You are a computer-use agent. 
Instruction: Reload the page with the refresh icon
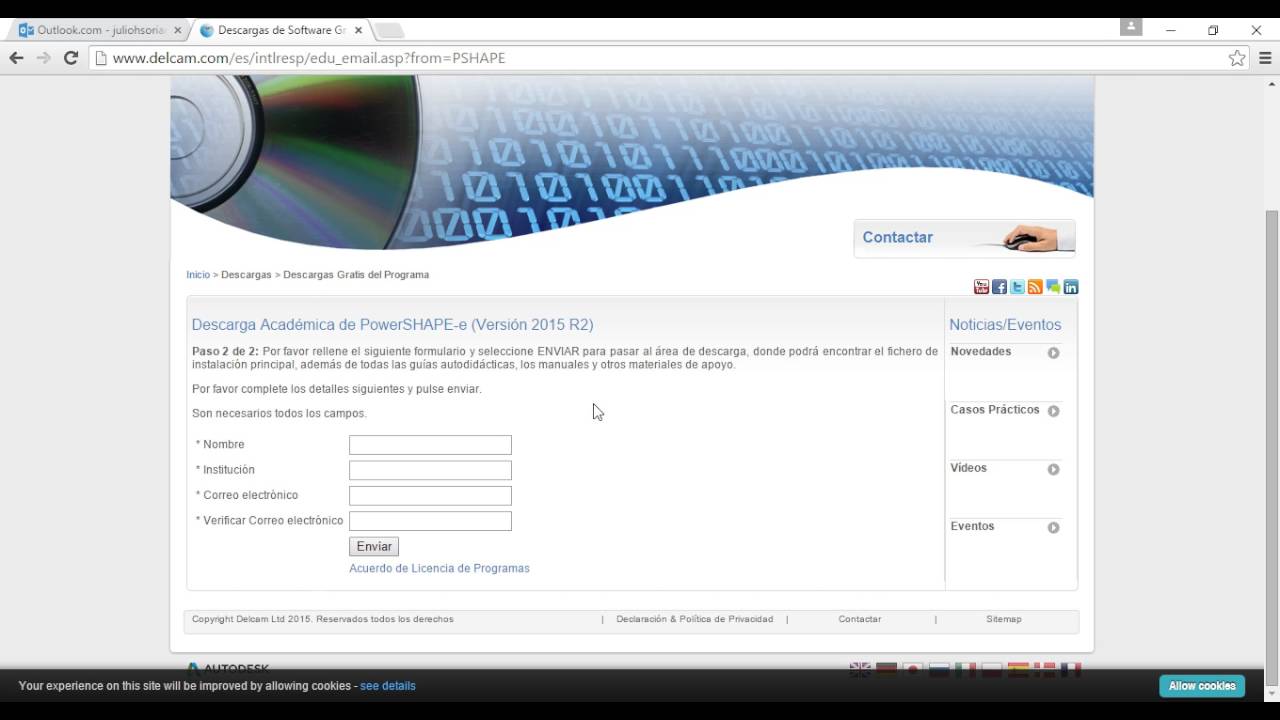pos(71,58)
